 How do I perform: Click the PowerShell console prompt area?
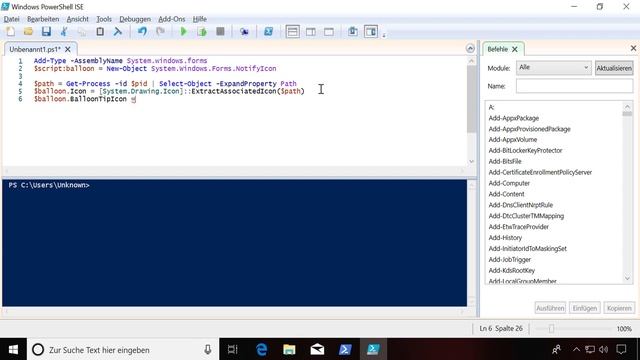pyautogui.click(x=234, y=243)
